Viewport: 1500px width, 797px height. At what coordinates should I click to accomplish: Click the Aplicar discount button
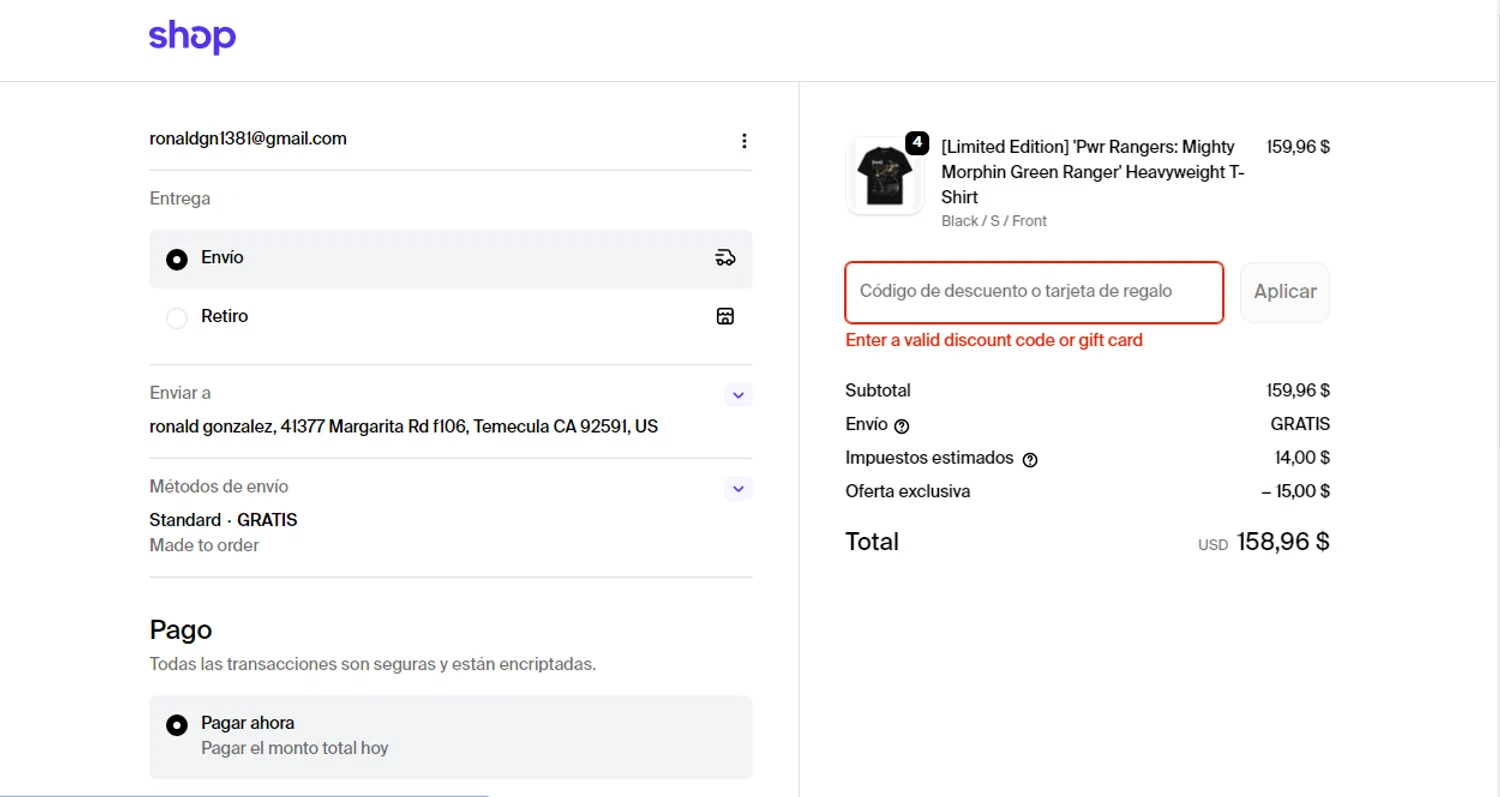click(x=1285, y=292)
